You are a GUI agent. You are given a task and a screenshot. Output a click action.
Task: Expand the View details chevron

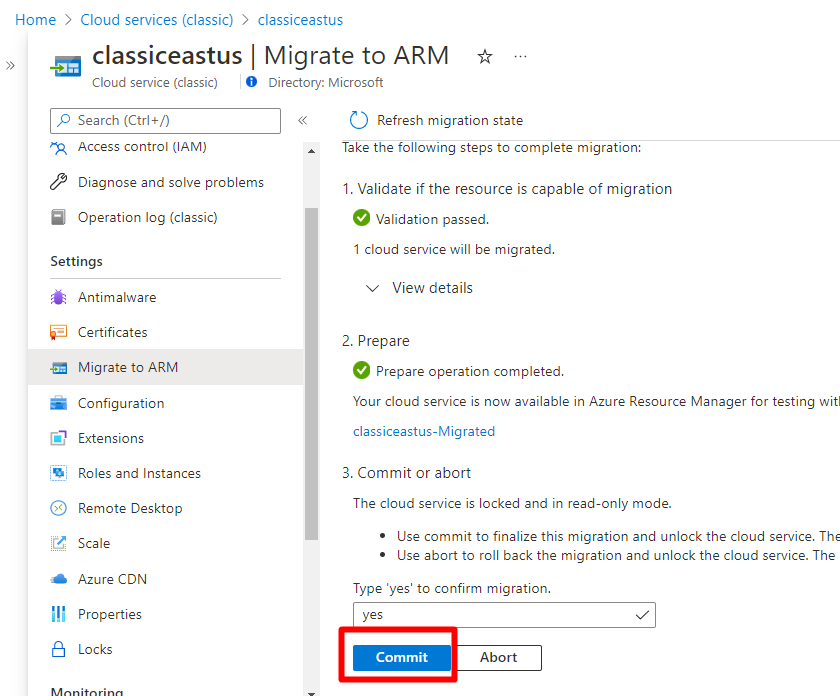coord(372,288)
